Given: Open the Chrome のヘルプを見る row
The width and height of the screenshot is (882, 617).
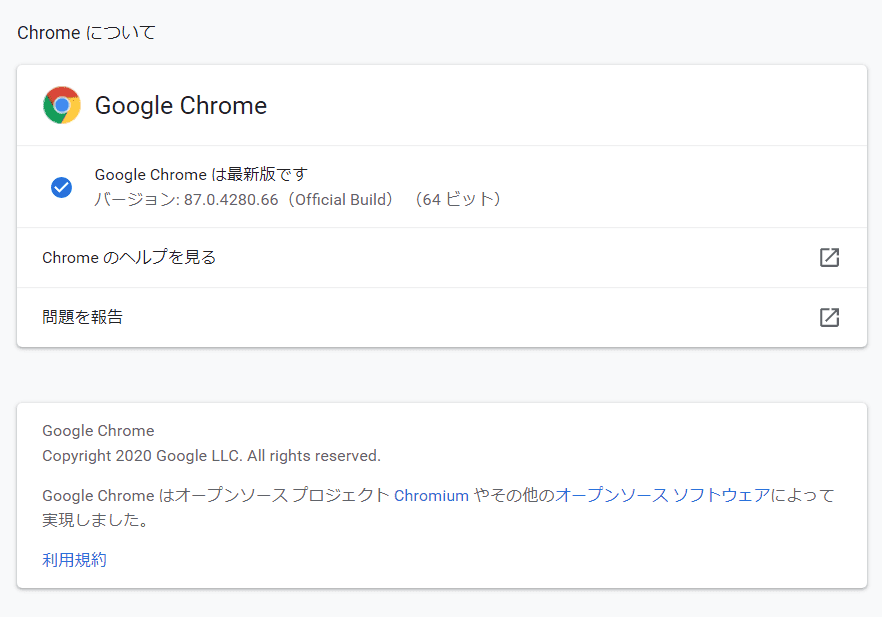Looking at the screenshot, I should 129,258.
